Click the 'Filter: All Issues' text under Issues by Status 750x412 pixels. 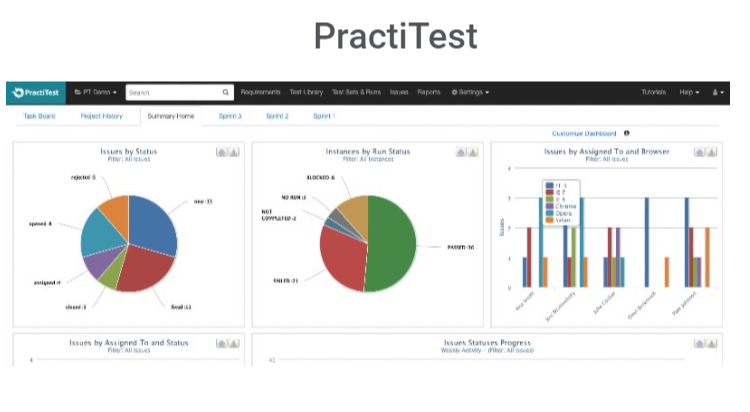129,159
